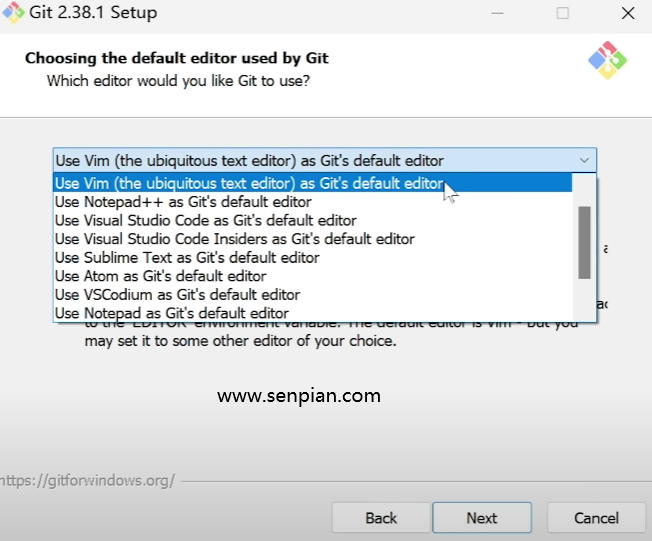Screen dimensions: 652x541
Task: Select Vim as Git's default editor option
Action: (x=249, y=183)
